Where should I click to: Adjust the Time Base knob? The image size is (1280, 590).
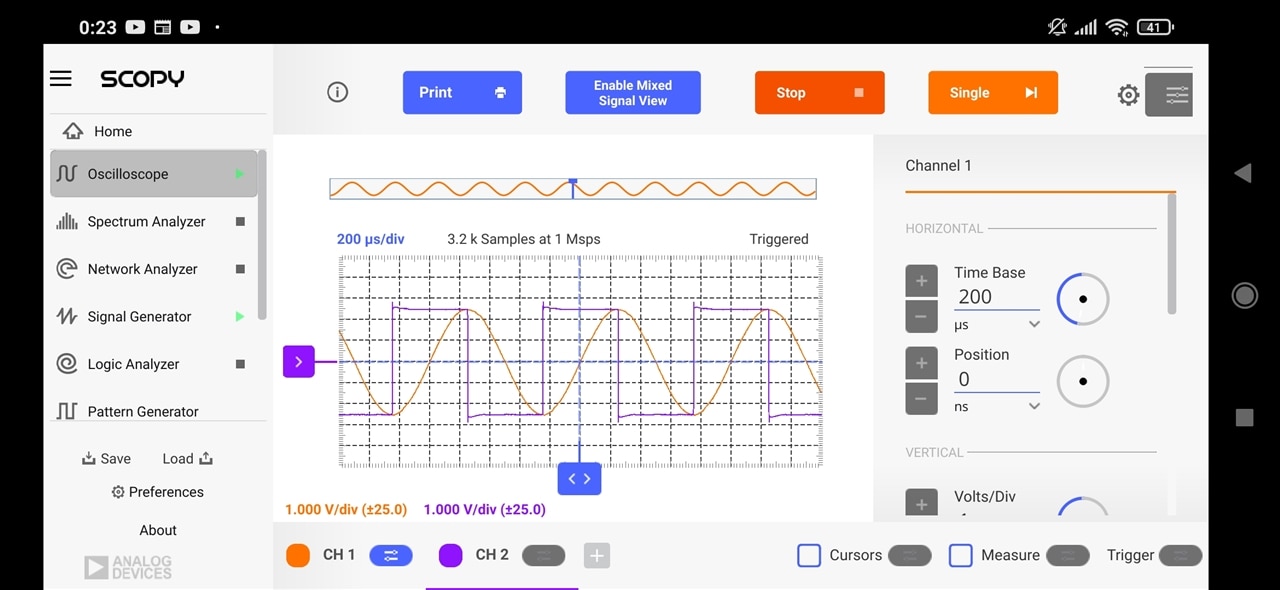point(1083,299)
